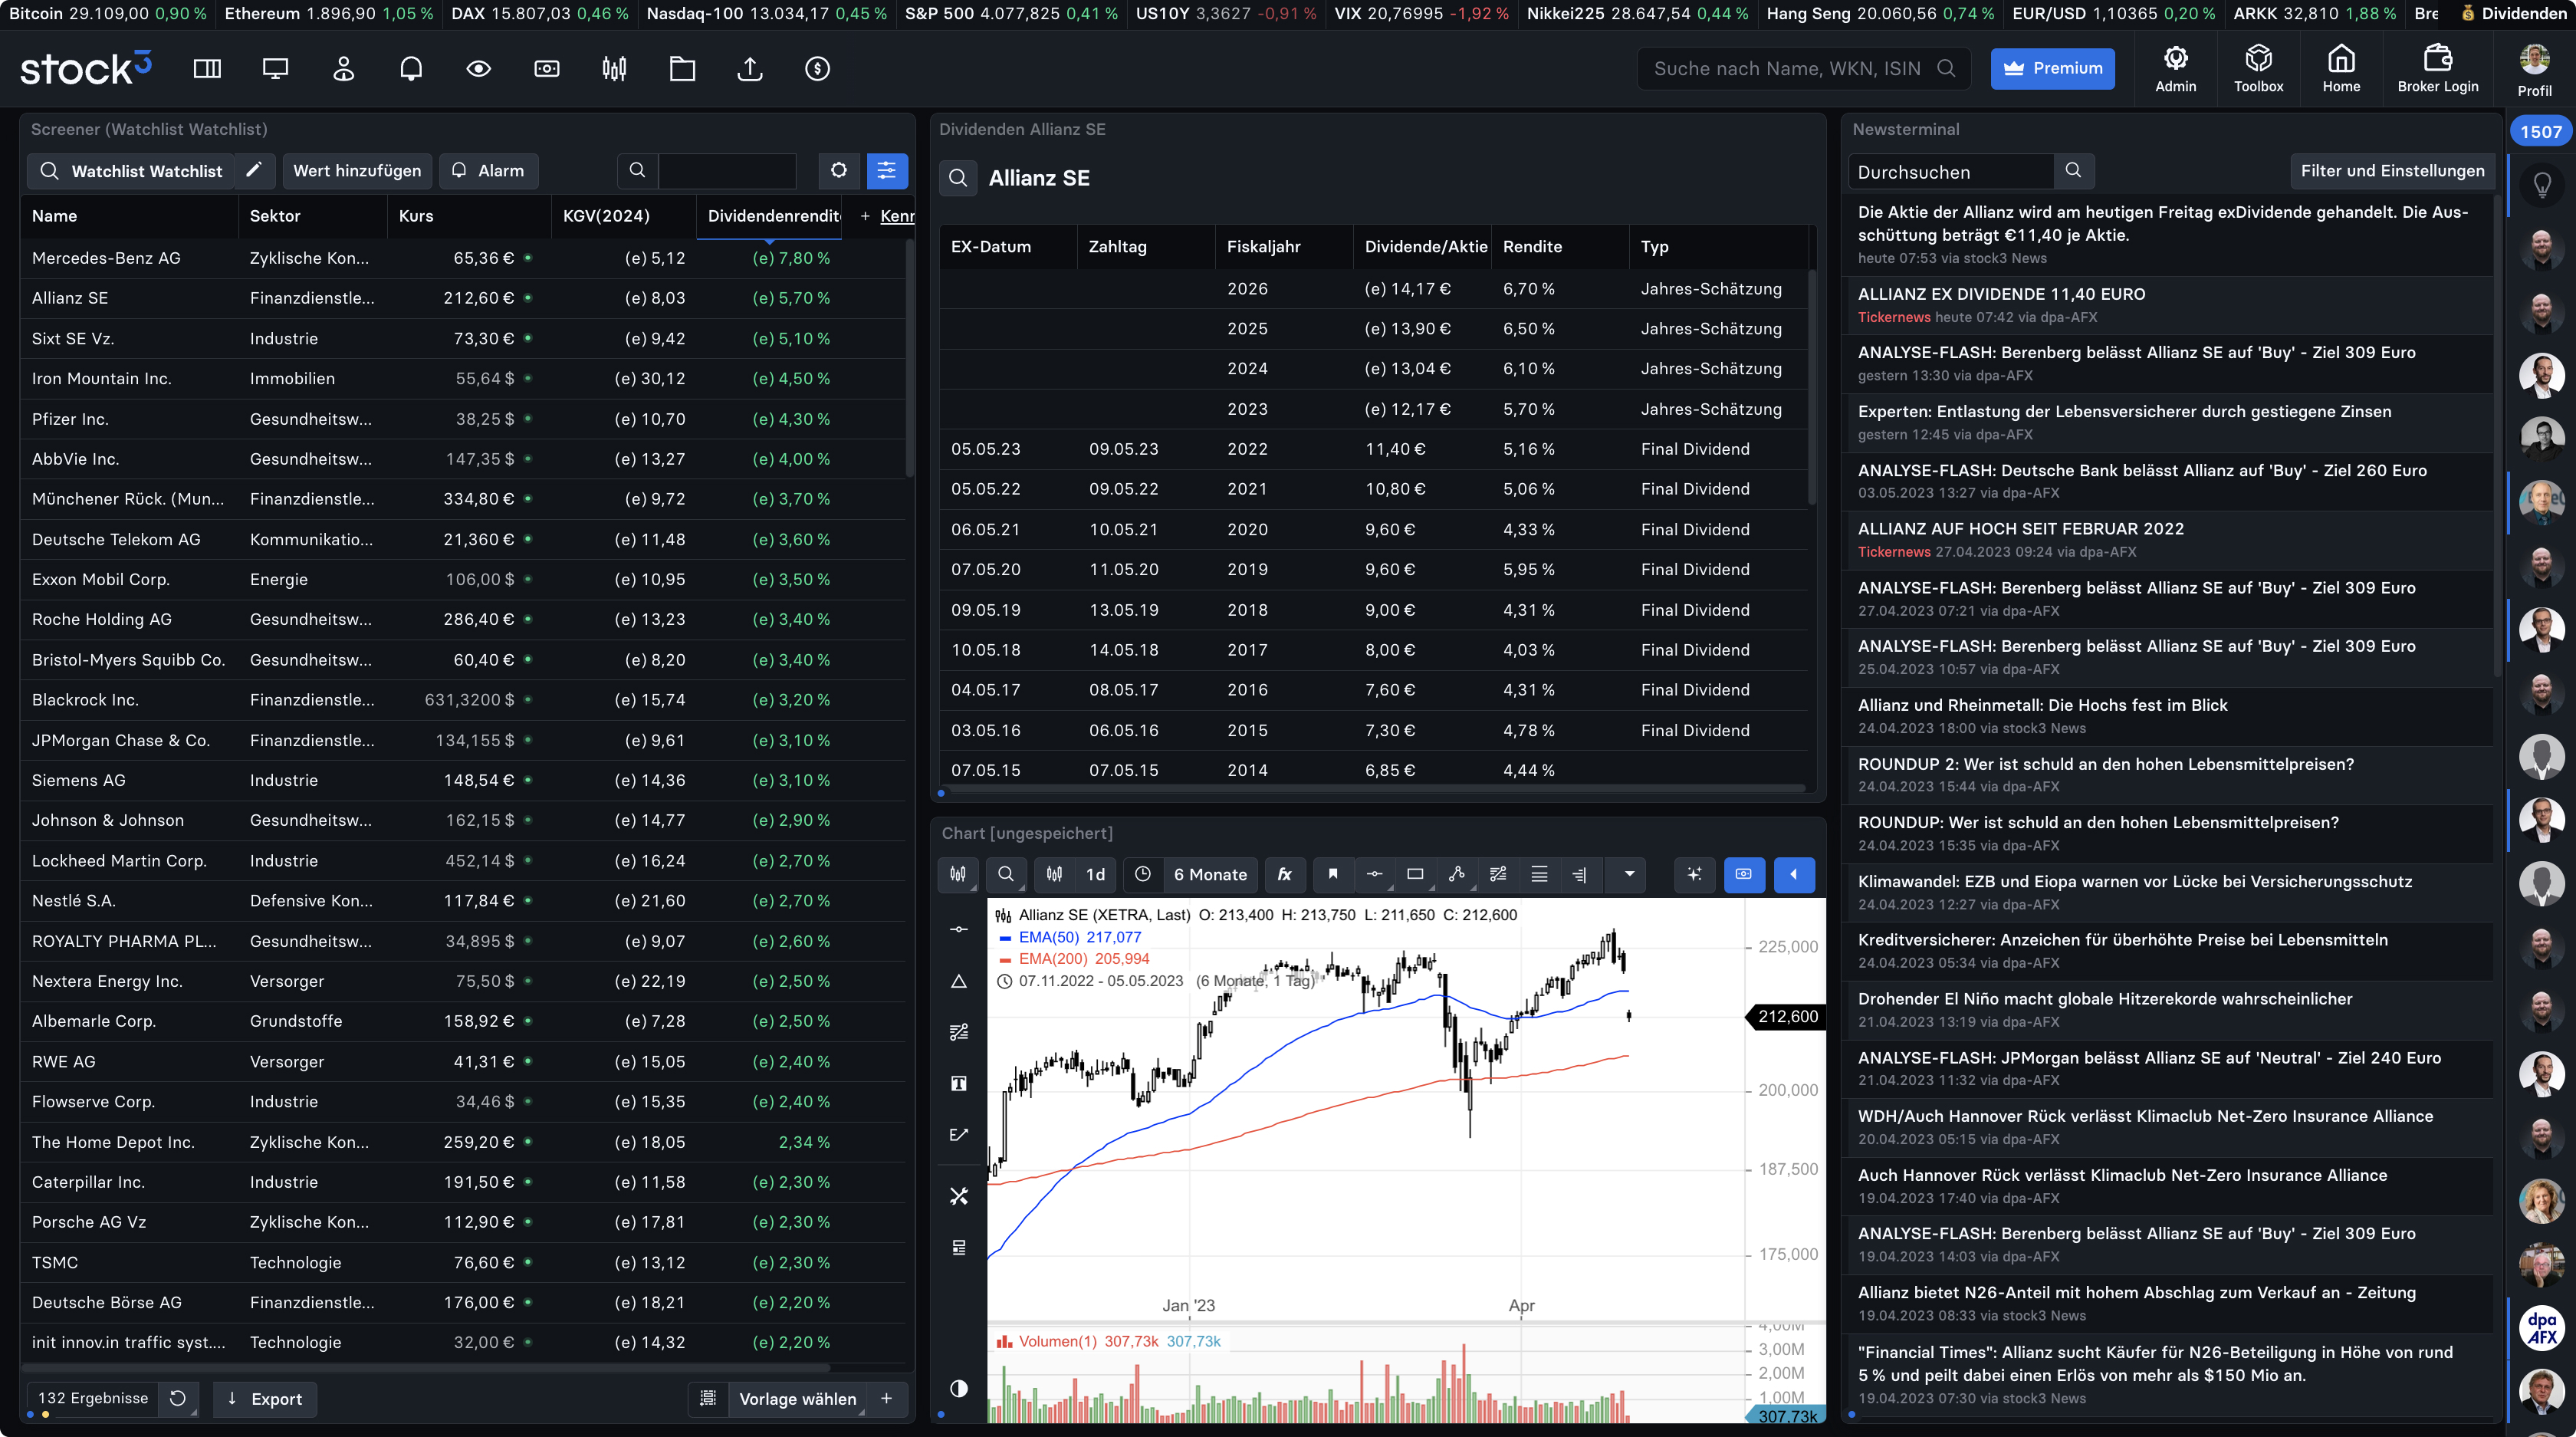Open the fx indicators button
Viewport: 2576px width, 1437px height.
1285,874
